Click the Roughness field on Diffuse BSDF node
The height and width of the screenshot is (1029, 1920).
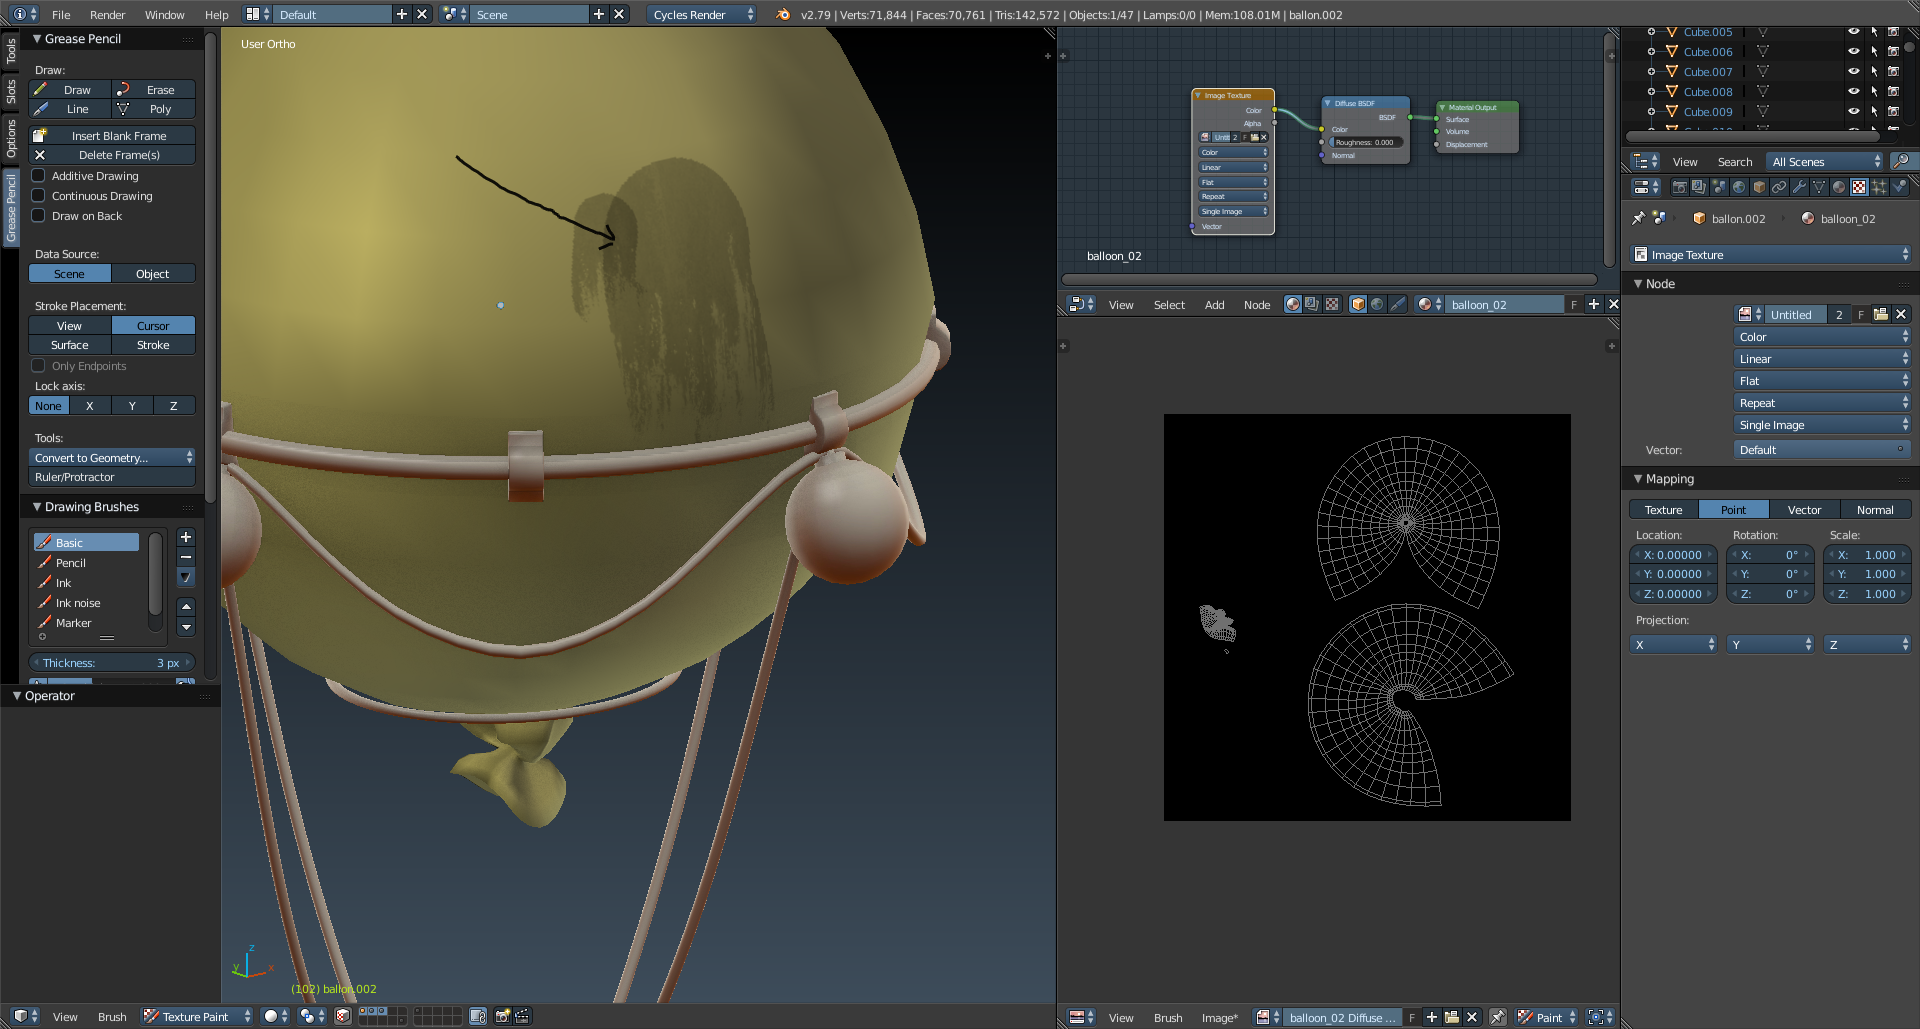pyautogui.click(x=1366, y=142)
